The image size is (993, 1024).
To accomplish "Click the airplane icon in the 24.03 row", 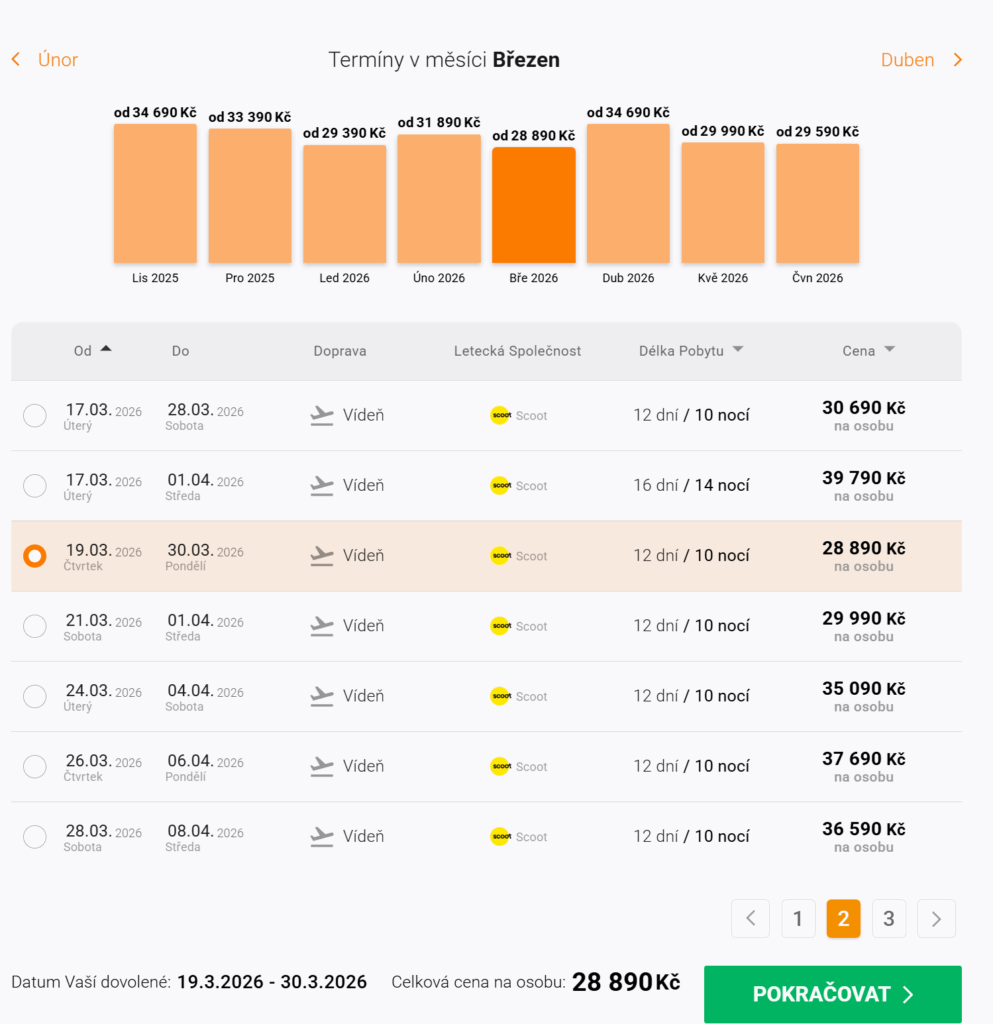I will point(322,696).
